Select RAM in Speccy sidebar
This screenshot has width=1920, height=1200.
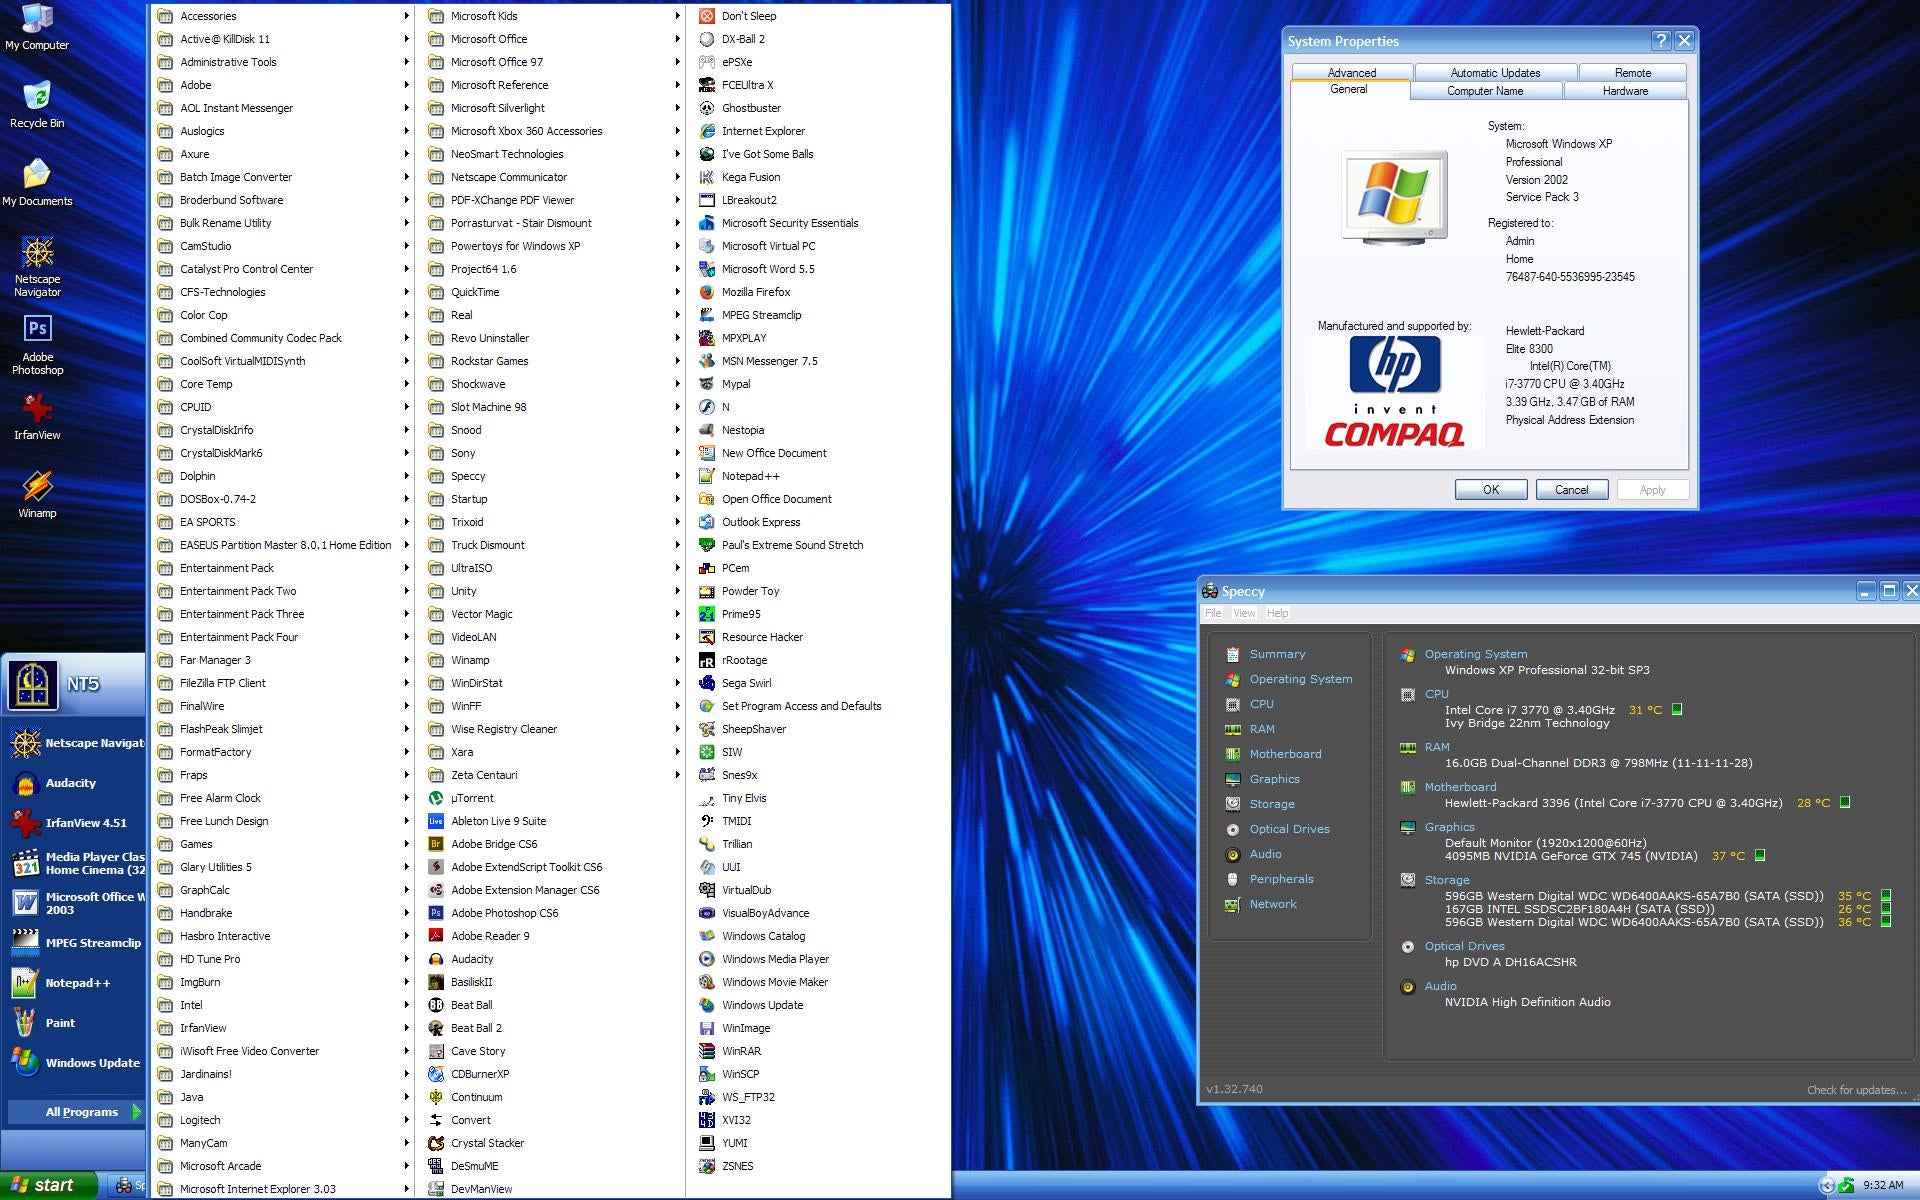[1262, 729]
